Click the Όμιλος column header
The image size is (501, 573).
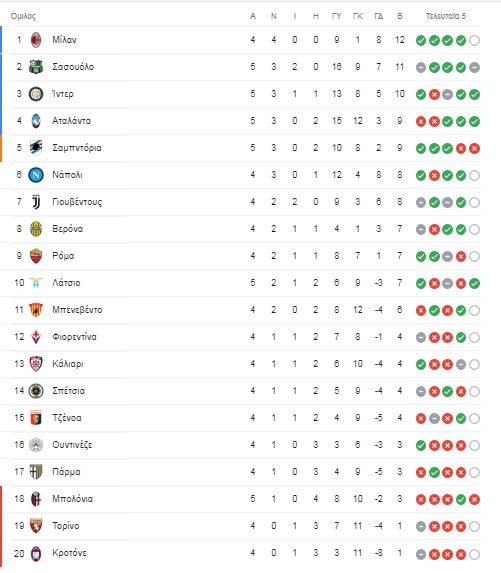pos(23,16)
